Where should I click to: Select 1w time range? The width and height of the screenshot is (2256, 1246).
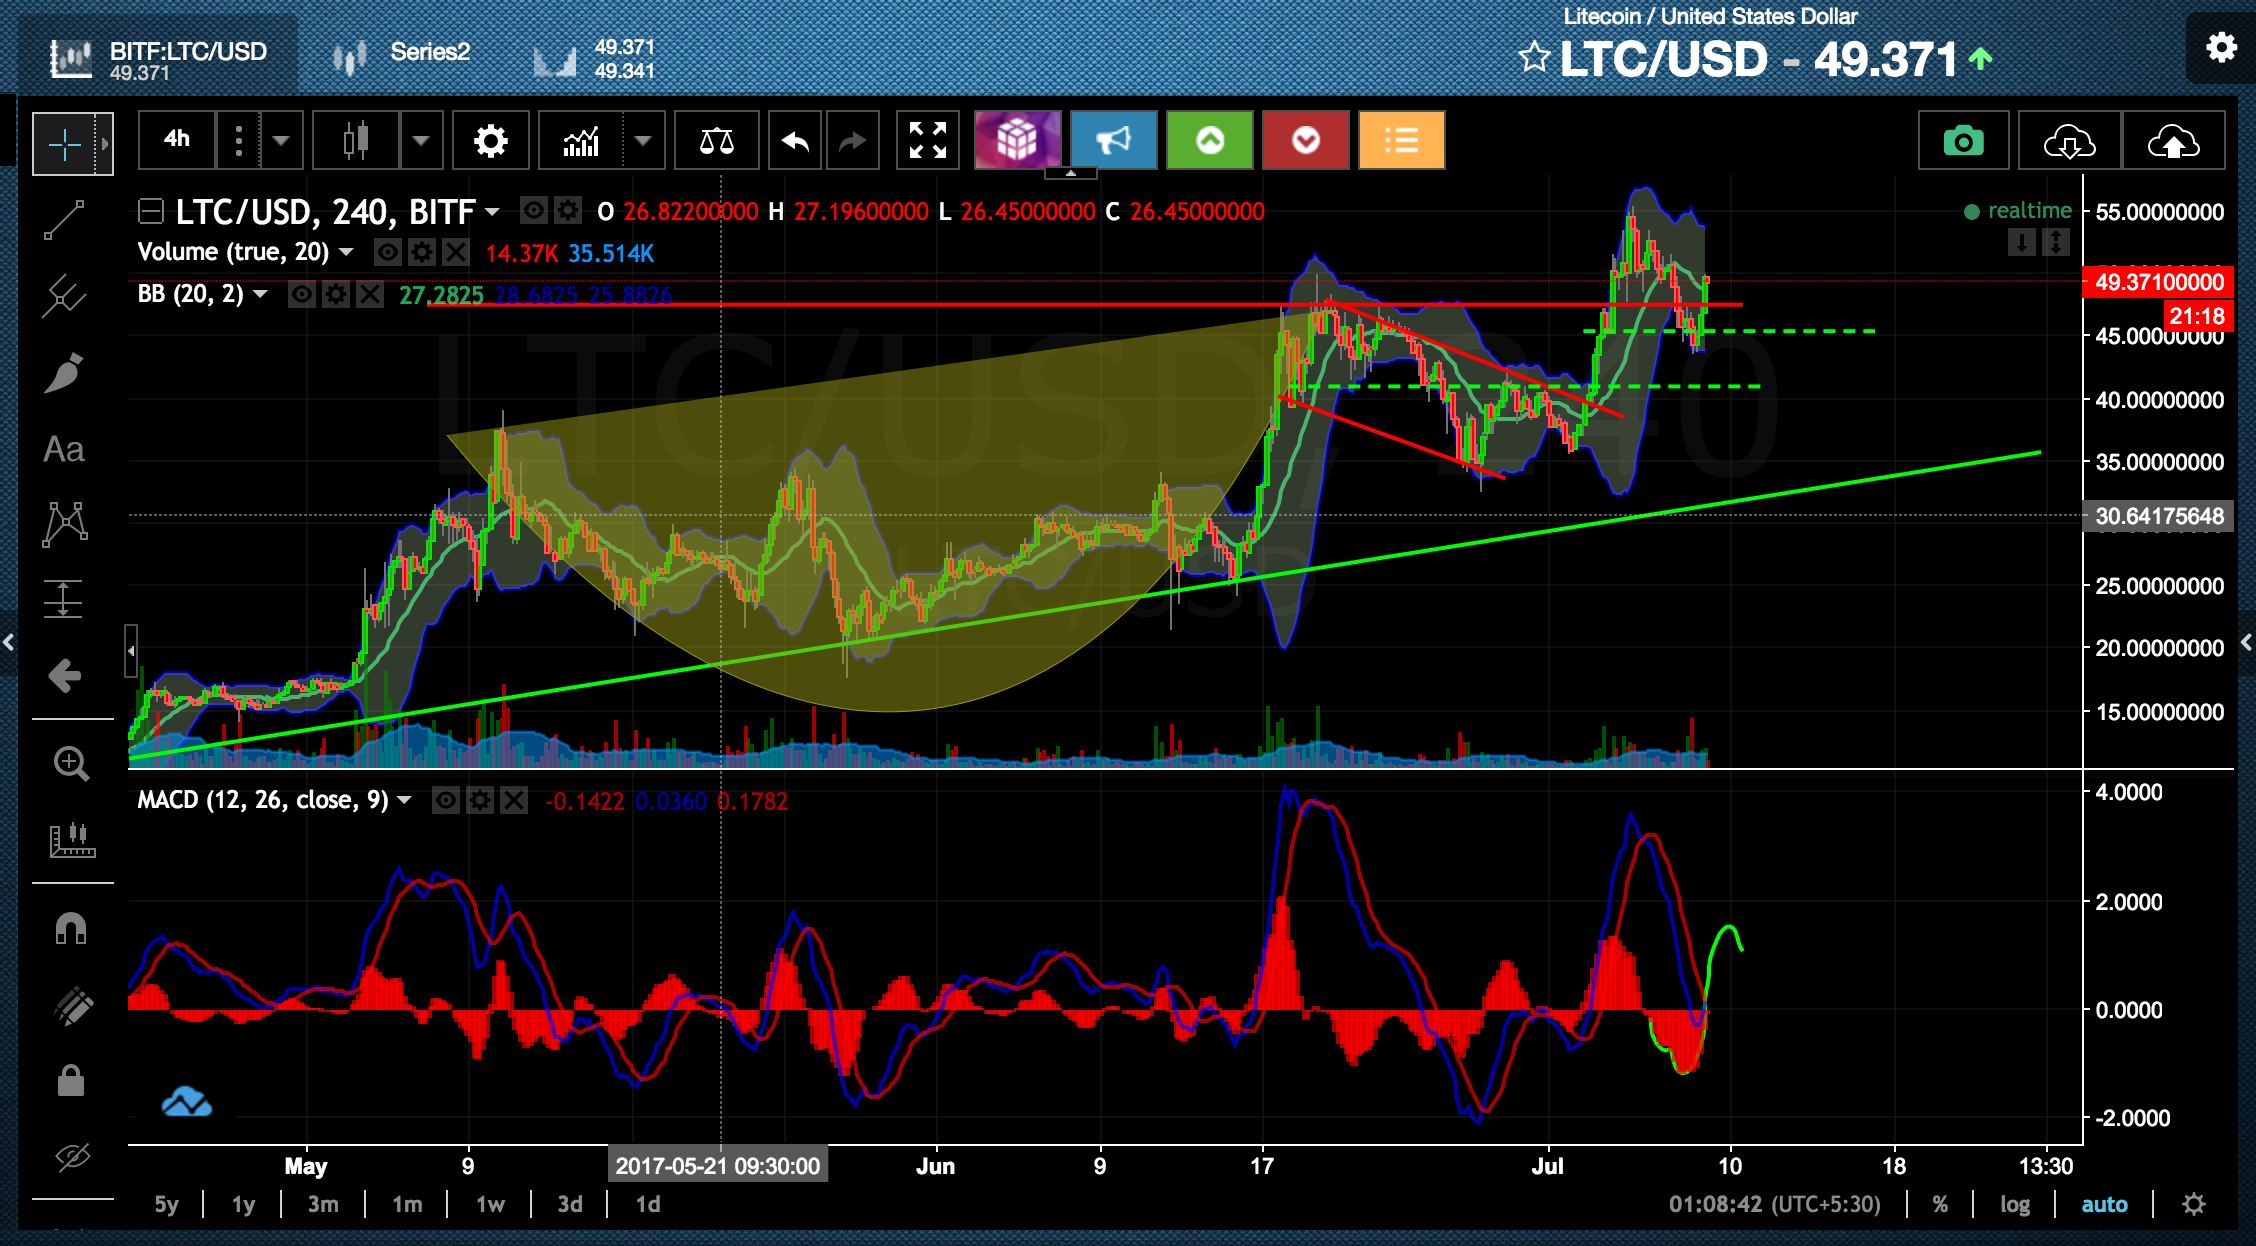(x=490, y=1204)
